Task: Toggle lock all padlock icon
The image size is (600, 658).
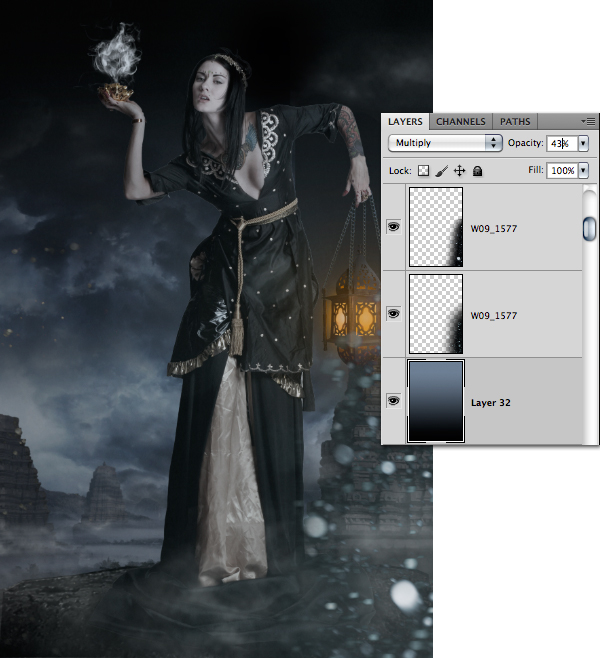Action: [x=477, y=171]
